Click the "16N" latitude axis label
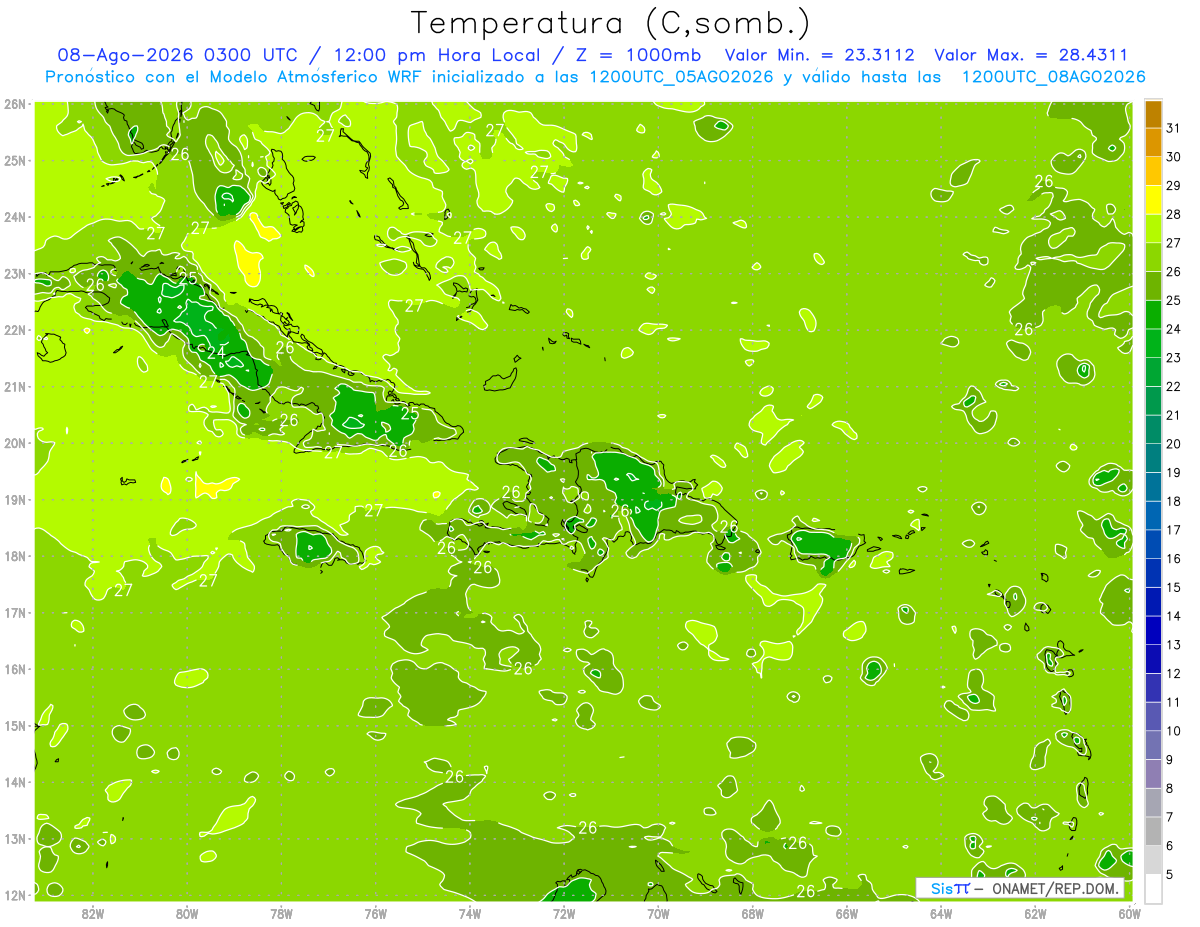1200x927 pixels. coord(14,669)
